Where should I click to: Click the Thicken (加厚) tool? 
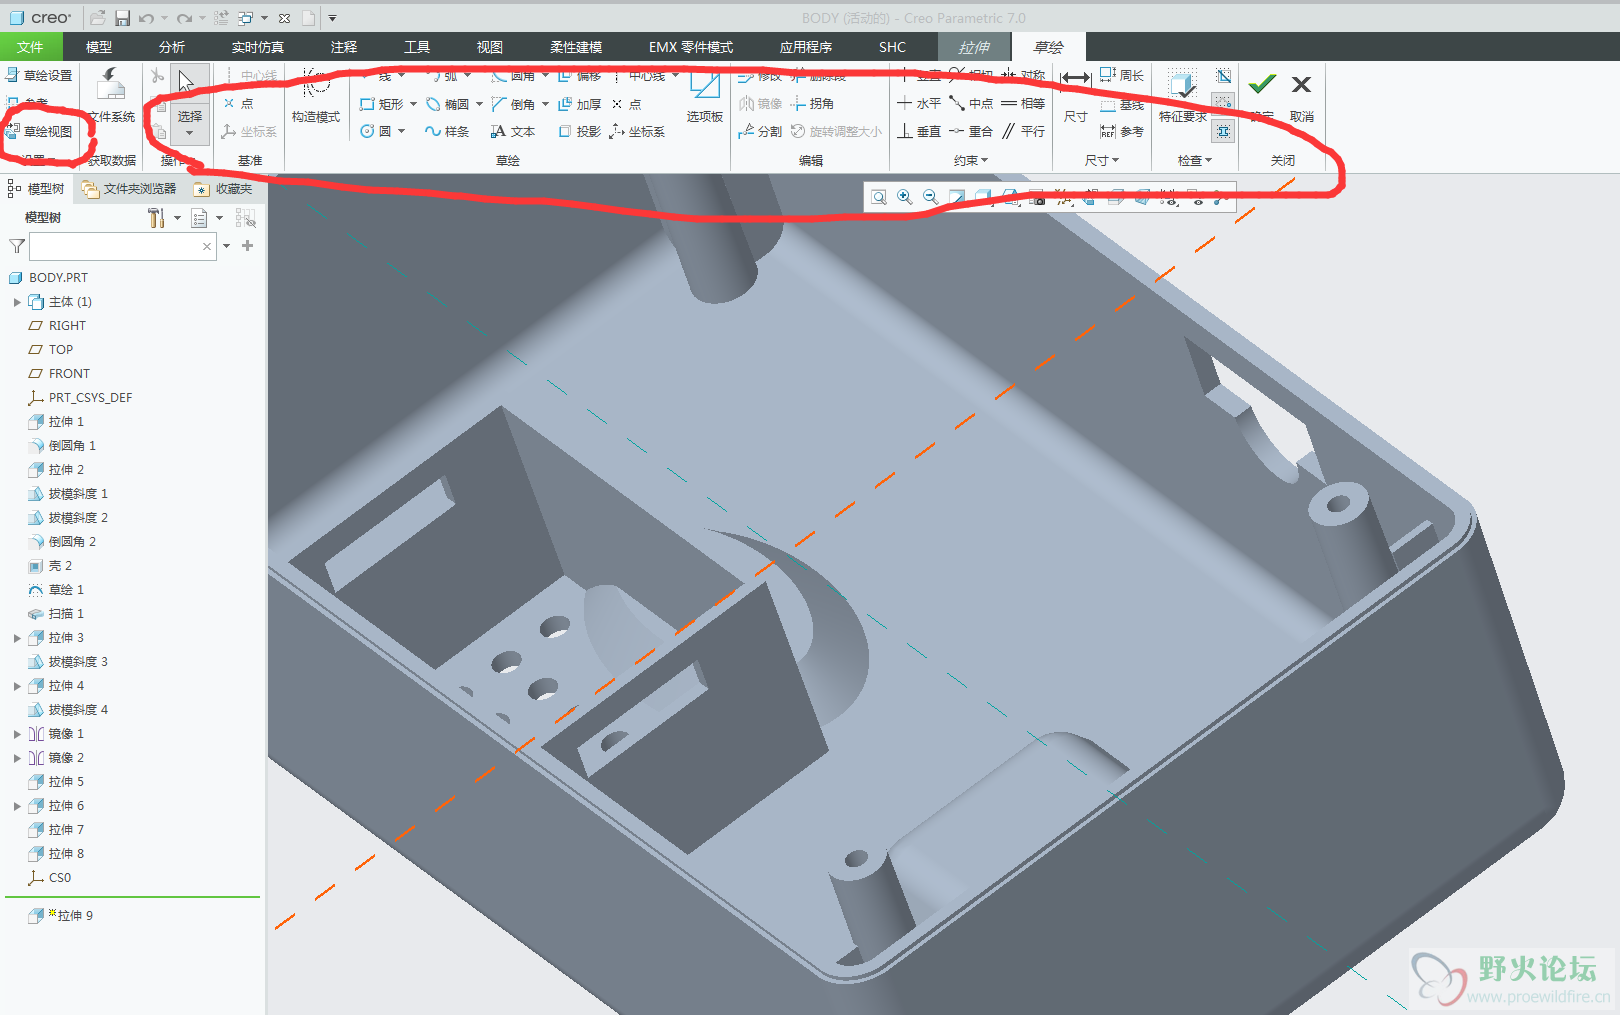click(579, 104)
